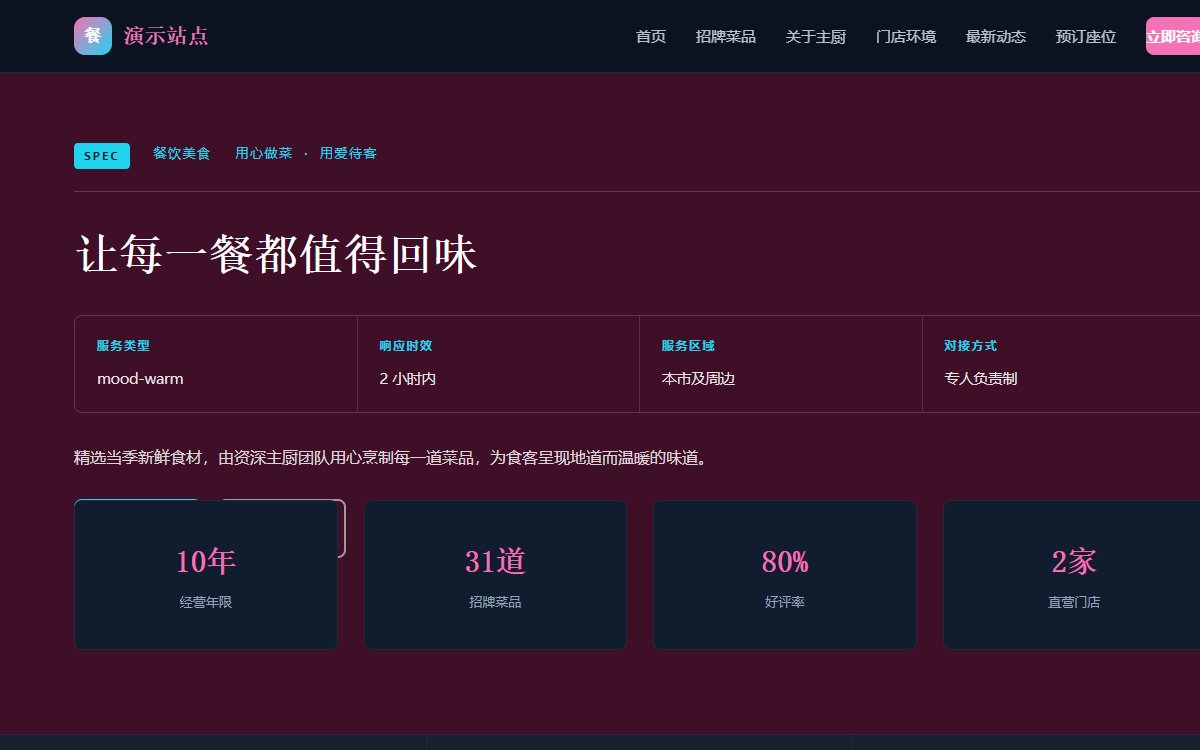This screenshot has width=1200, height=750.
Task: Click the 经营年限 card label
Action: (206, 603)
